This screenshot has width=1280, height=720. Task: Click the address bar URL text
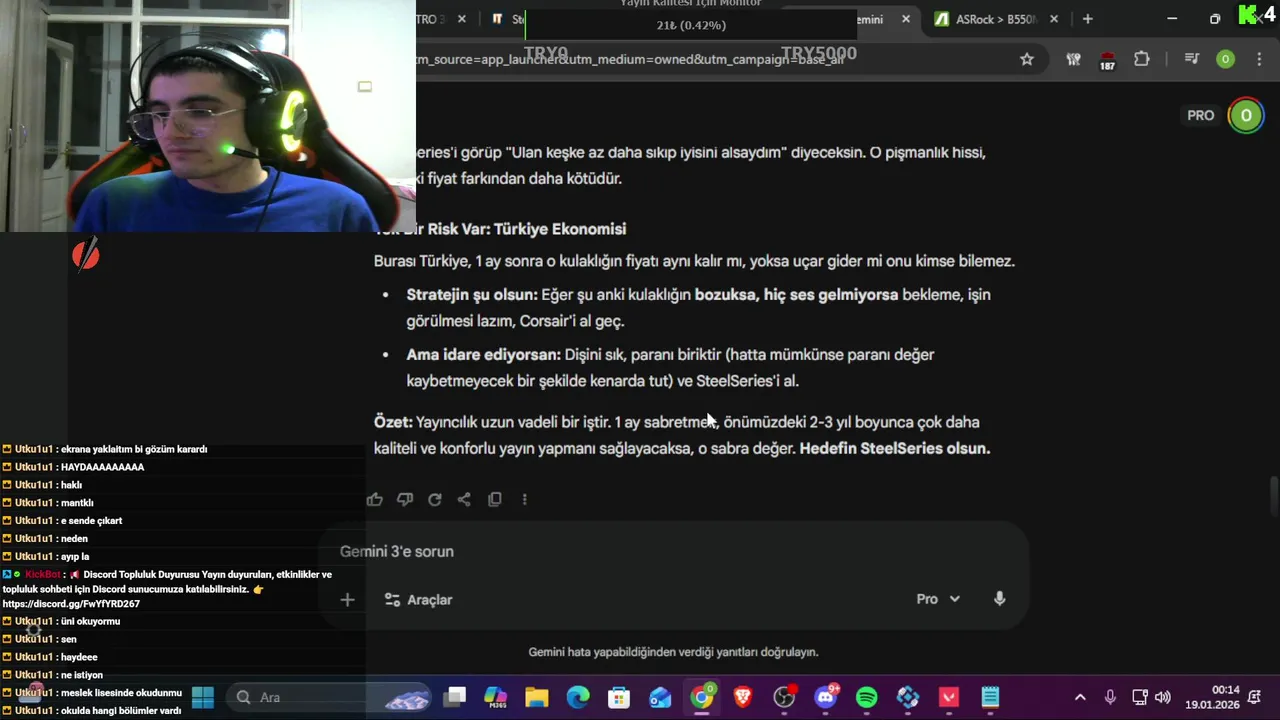(630, 59)
